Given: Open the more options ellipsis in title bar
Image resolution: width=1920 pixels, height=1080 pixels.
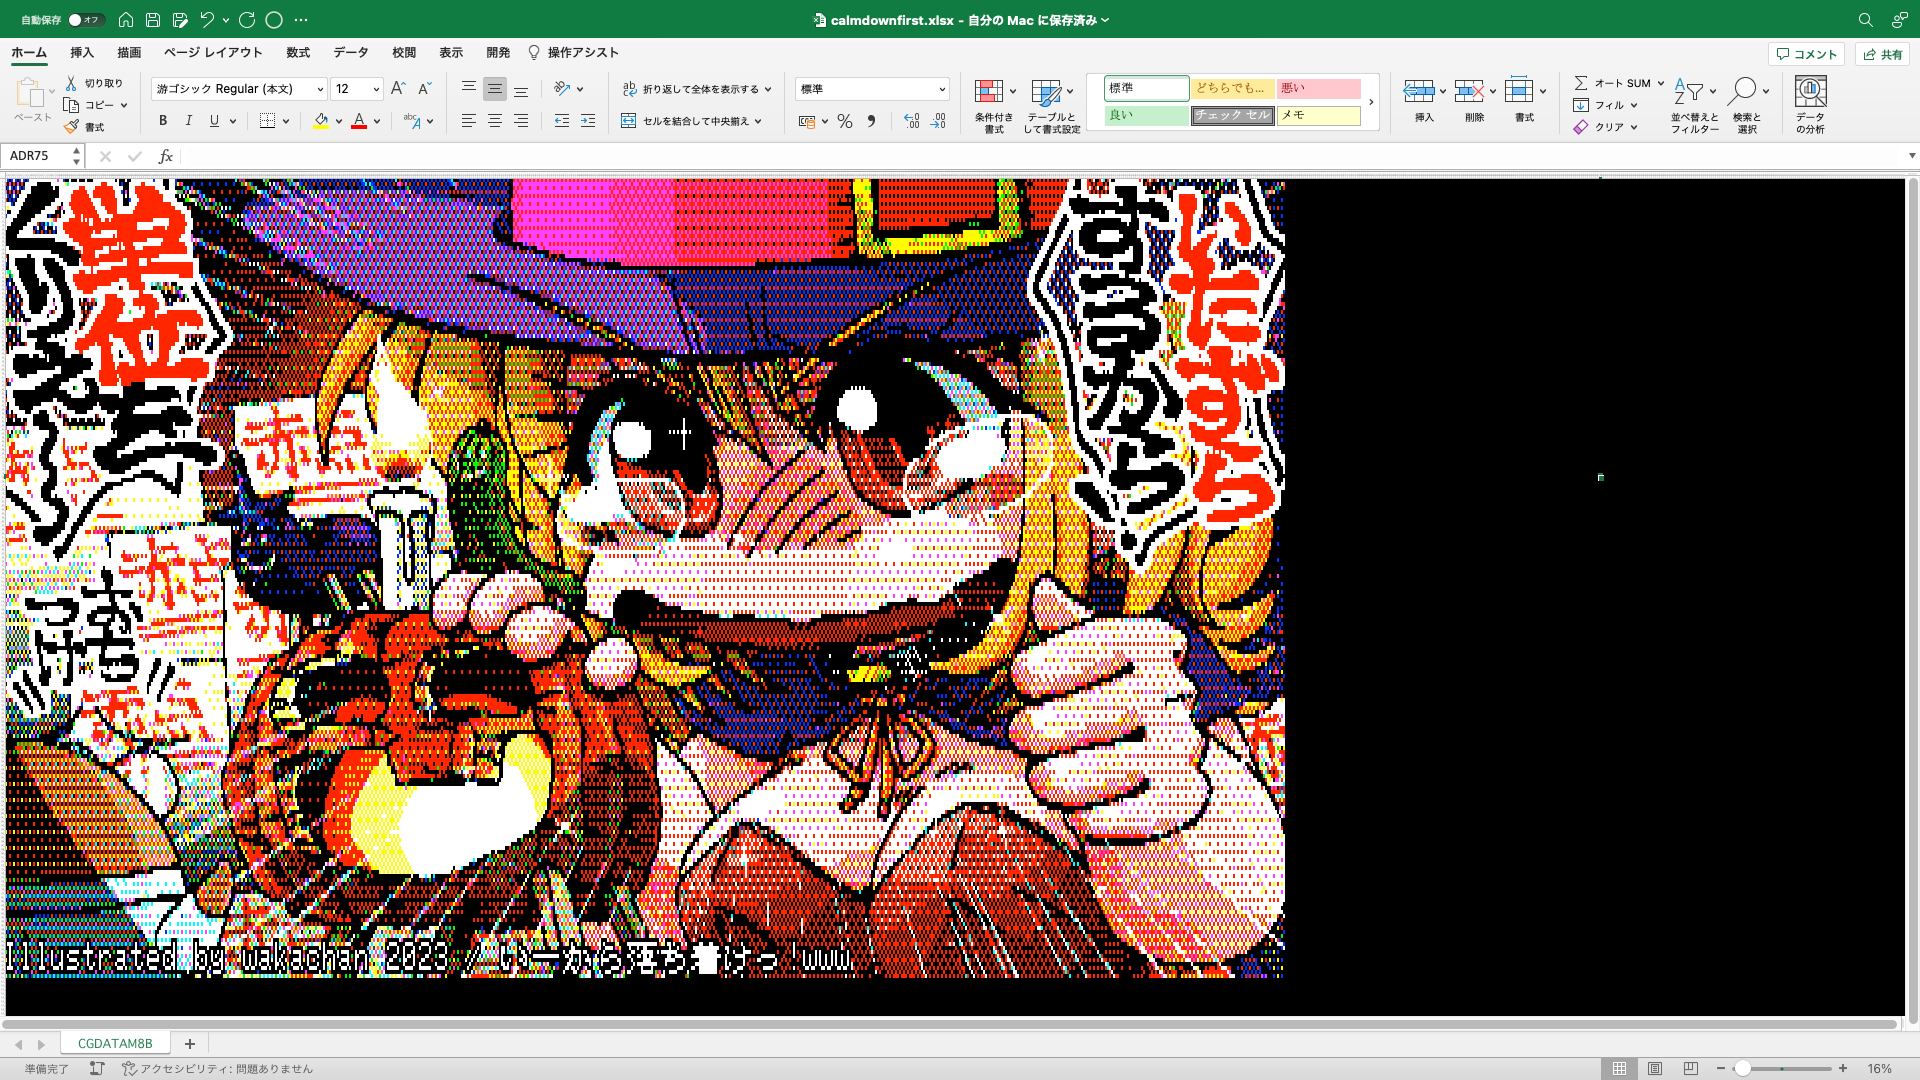Looking at the screenshot, I should pyautogui.click(x=301, y=20).
